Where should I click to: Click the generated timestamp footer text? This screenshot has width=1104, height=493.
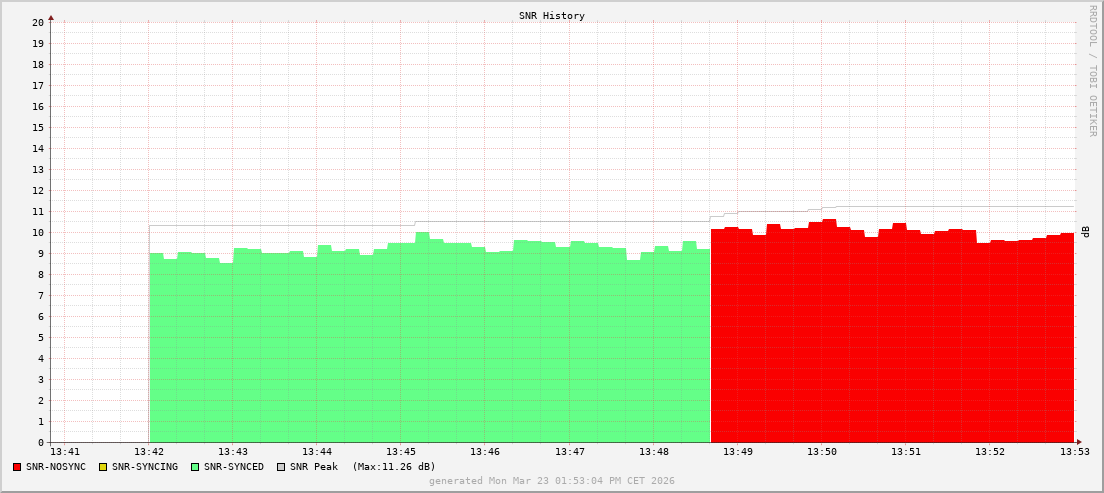(x=551, y=481)
